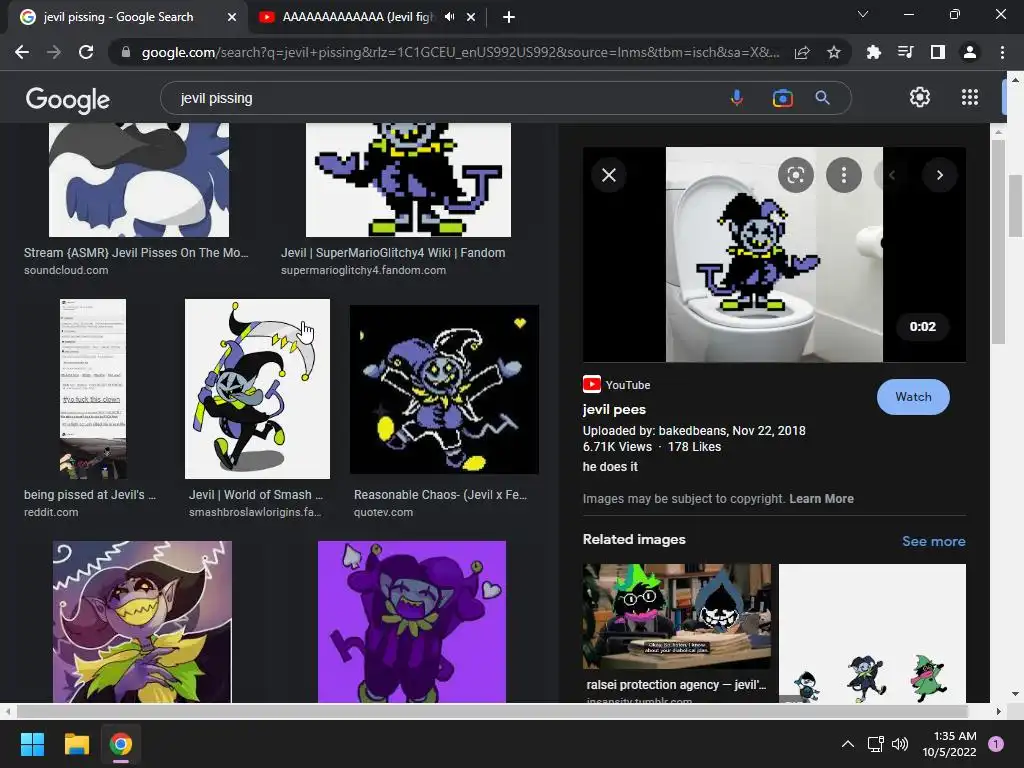Open the reddit.com being pissed result image
The height and width of the screenshot is (768, 1024).
(93, 389)
